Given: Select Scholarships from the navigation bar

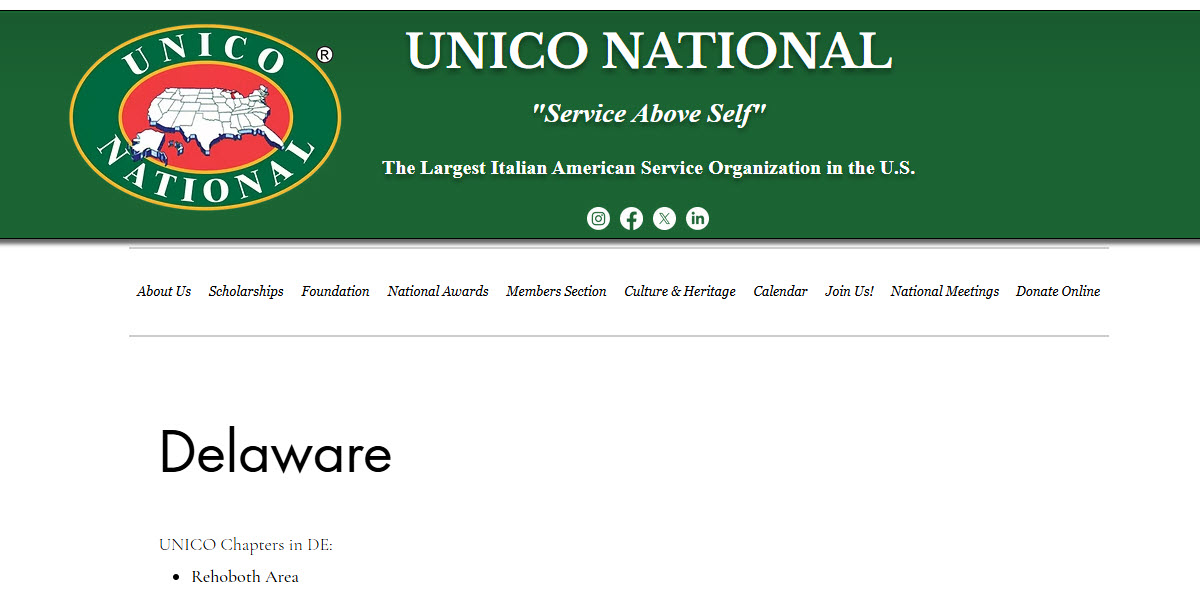Looking at the screenshot, I should (246, 291).
